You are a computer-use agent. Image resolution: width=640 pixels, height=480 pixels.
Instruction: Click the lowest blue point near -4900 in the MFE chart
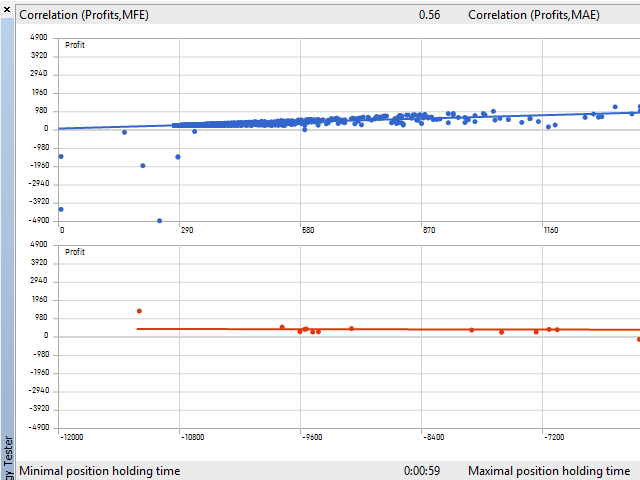pyautogui.click(x=160, y=221)
